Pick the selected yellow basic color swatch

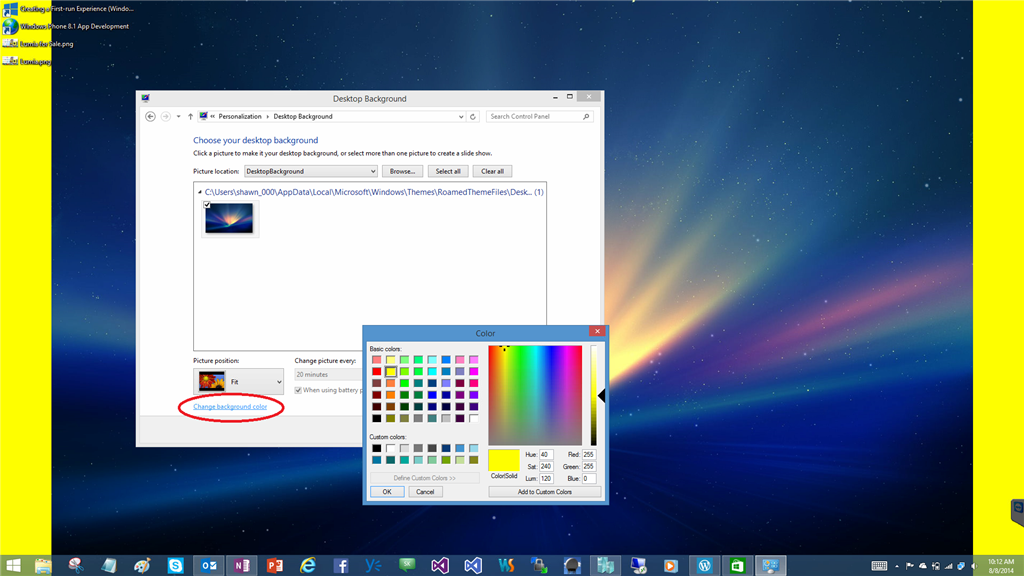[391, 372]
